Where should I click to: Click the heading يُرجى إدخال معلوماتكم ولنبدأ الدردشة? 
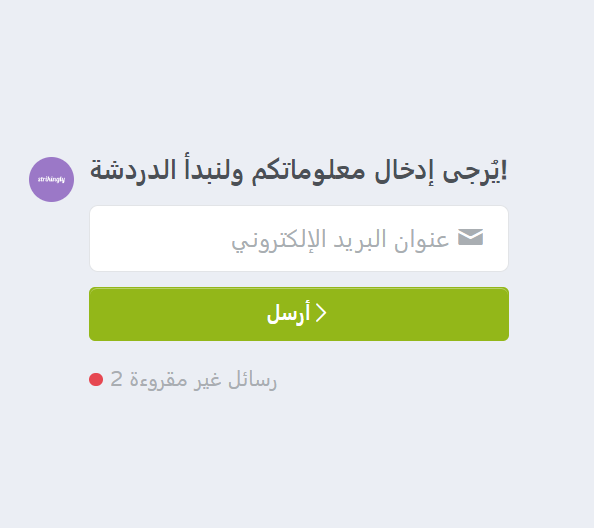point(299,170)
